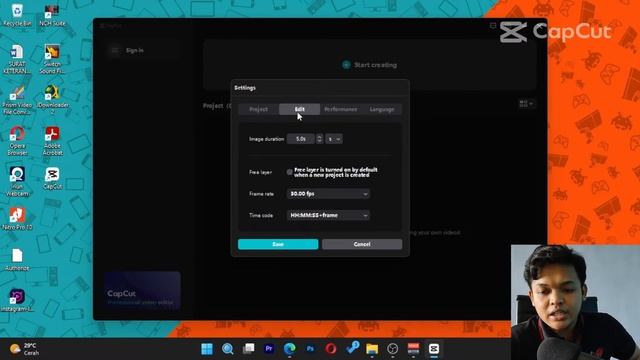
Task: Open taskbar Search
Action: (x=227, y=349)
